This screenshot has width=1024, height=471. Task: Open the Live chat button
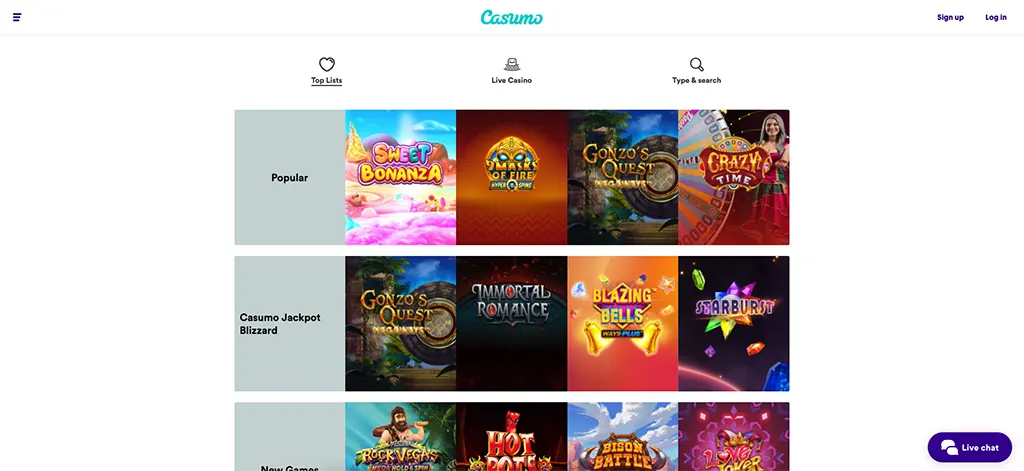tap(970, 447)
